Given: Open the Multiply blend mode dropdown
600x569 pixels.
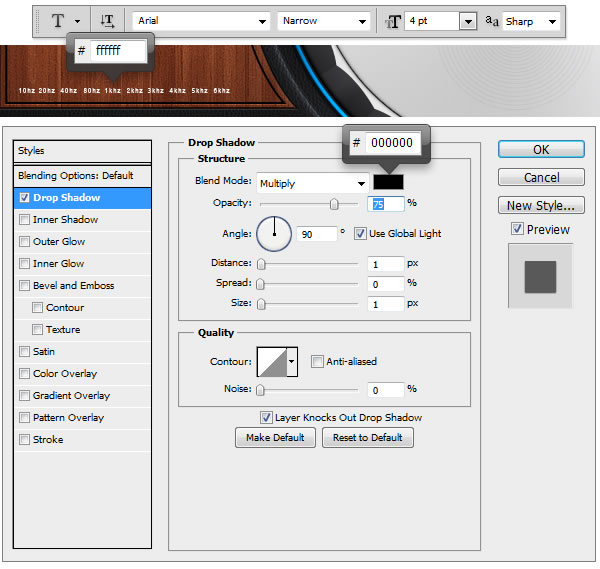Looking at the screenshot, I should (313, 183).
